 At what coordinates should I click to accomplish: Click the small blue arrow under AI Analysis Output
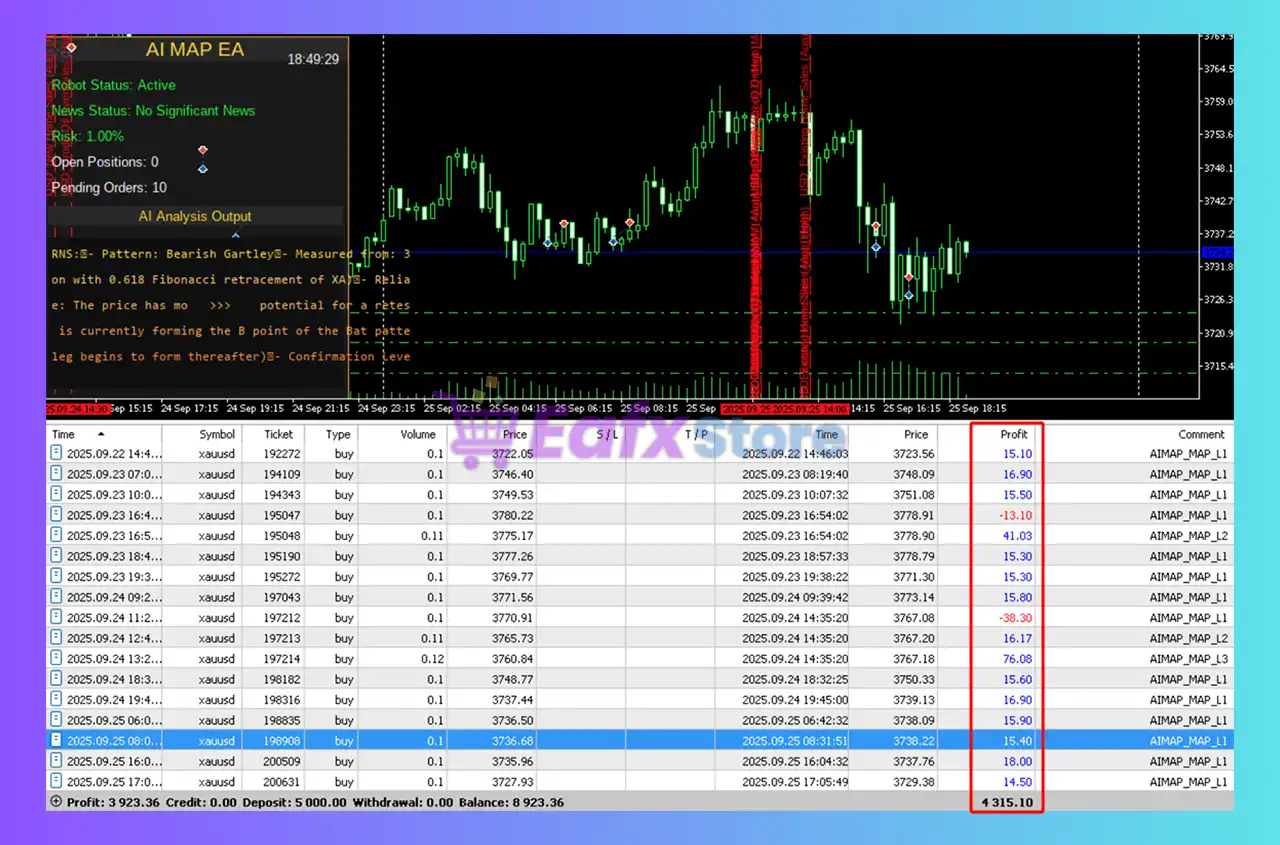[194, 235]
